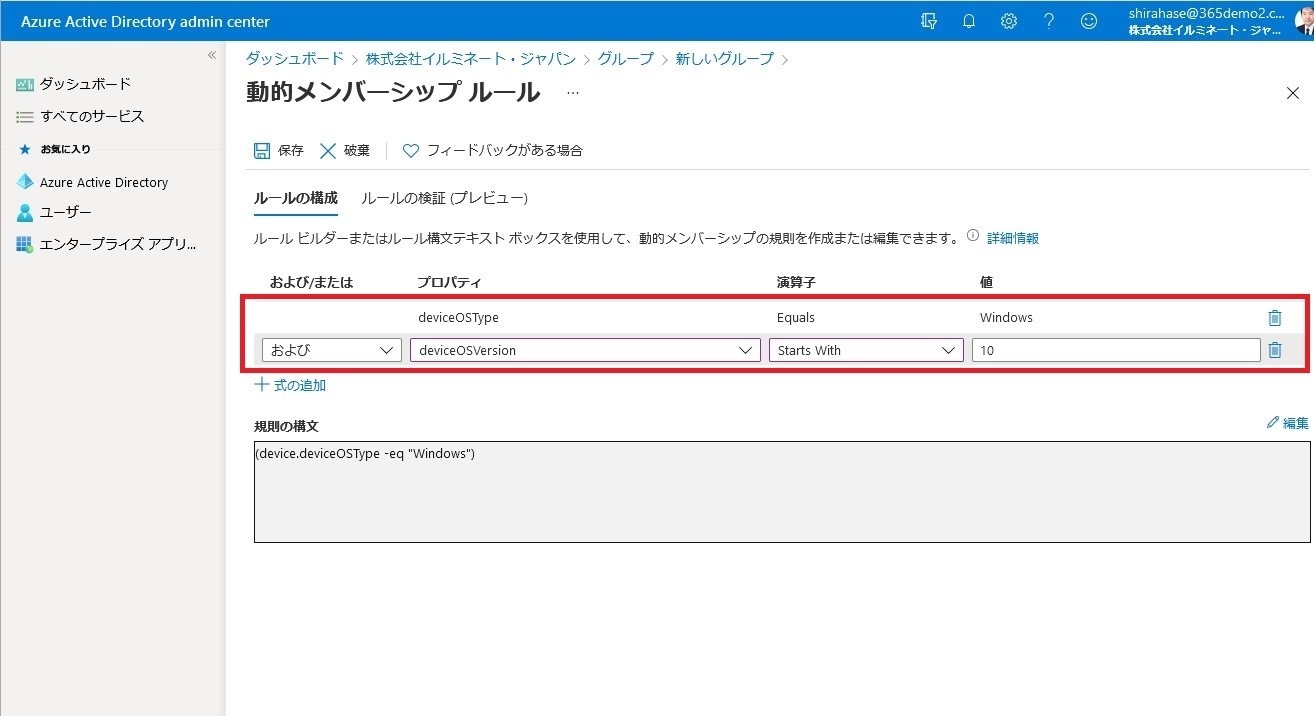
Task: Click the account name shirahase@365demo2
Action: [x=1207, y=14]
